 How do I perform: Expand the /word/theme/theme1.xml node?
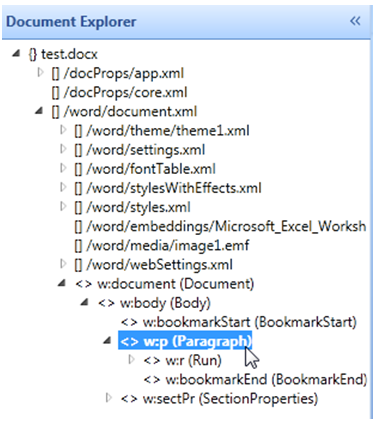pos(63,130)
